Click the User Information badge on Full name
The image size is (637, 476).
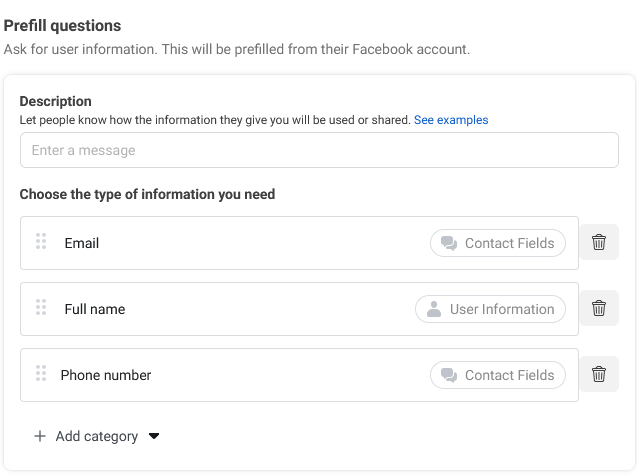(x=490, y=309)
